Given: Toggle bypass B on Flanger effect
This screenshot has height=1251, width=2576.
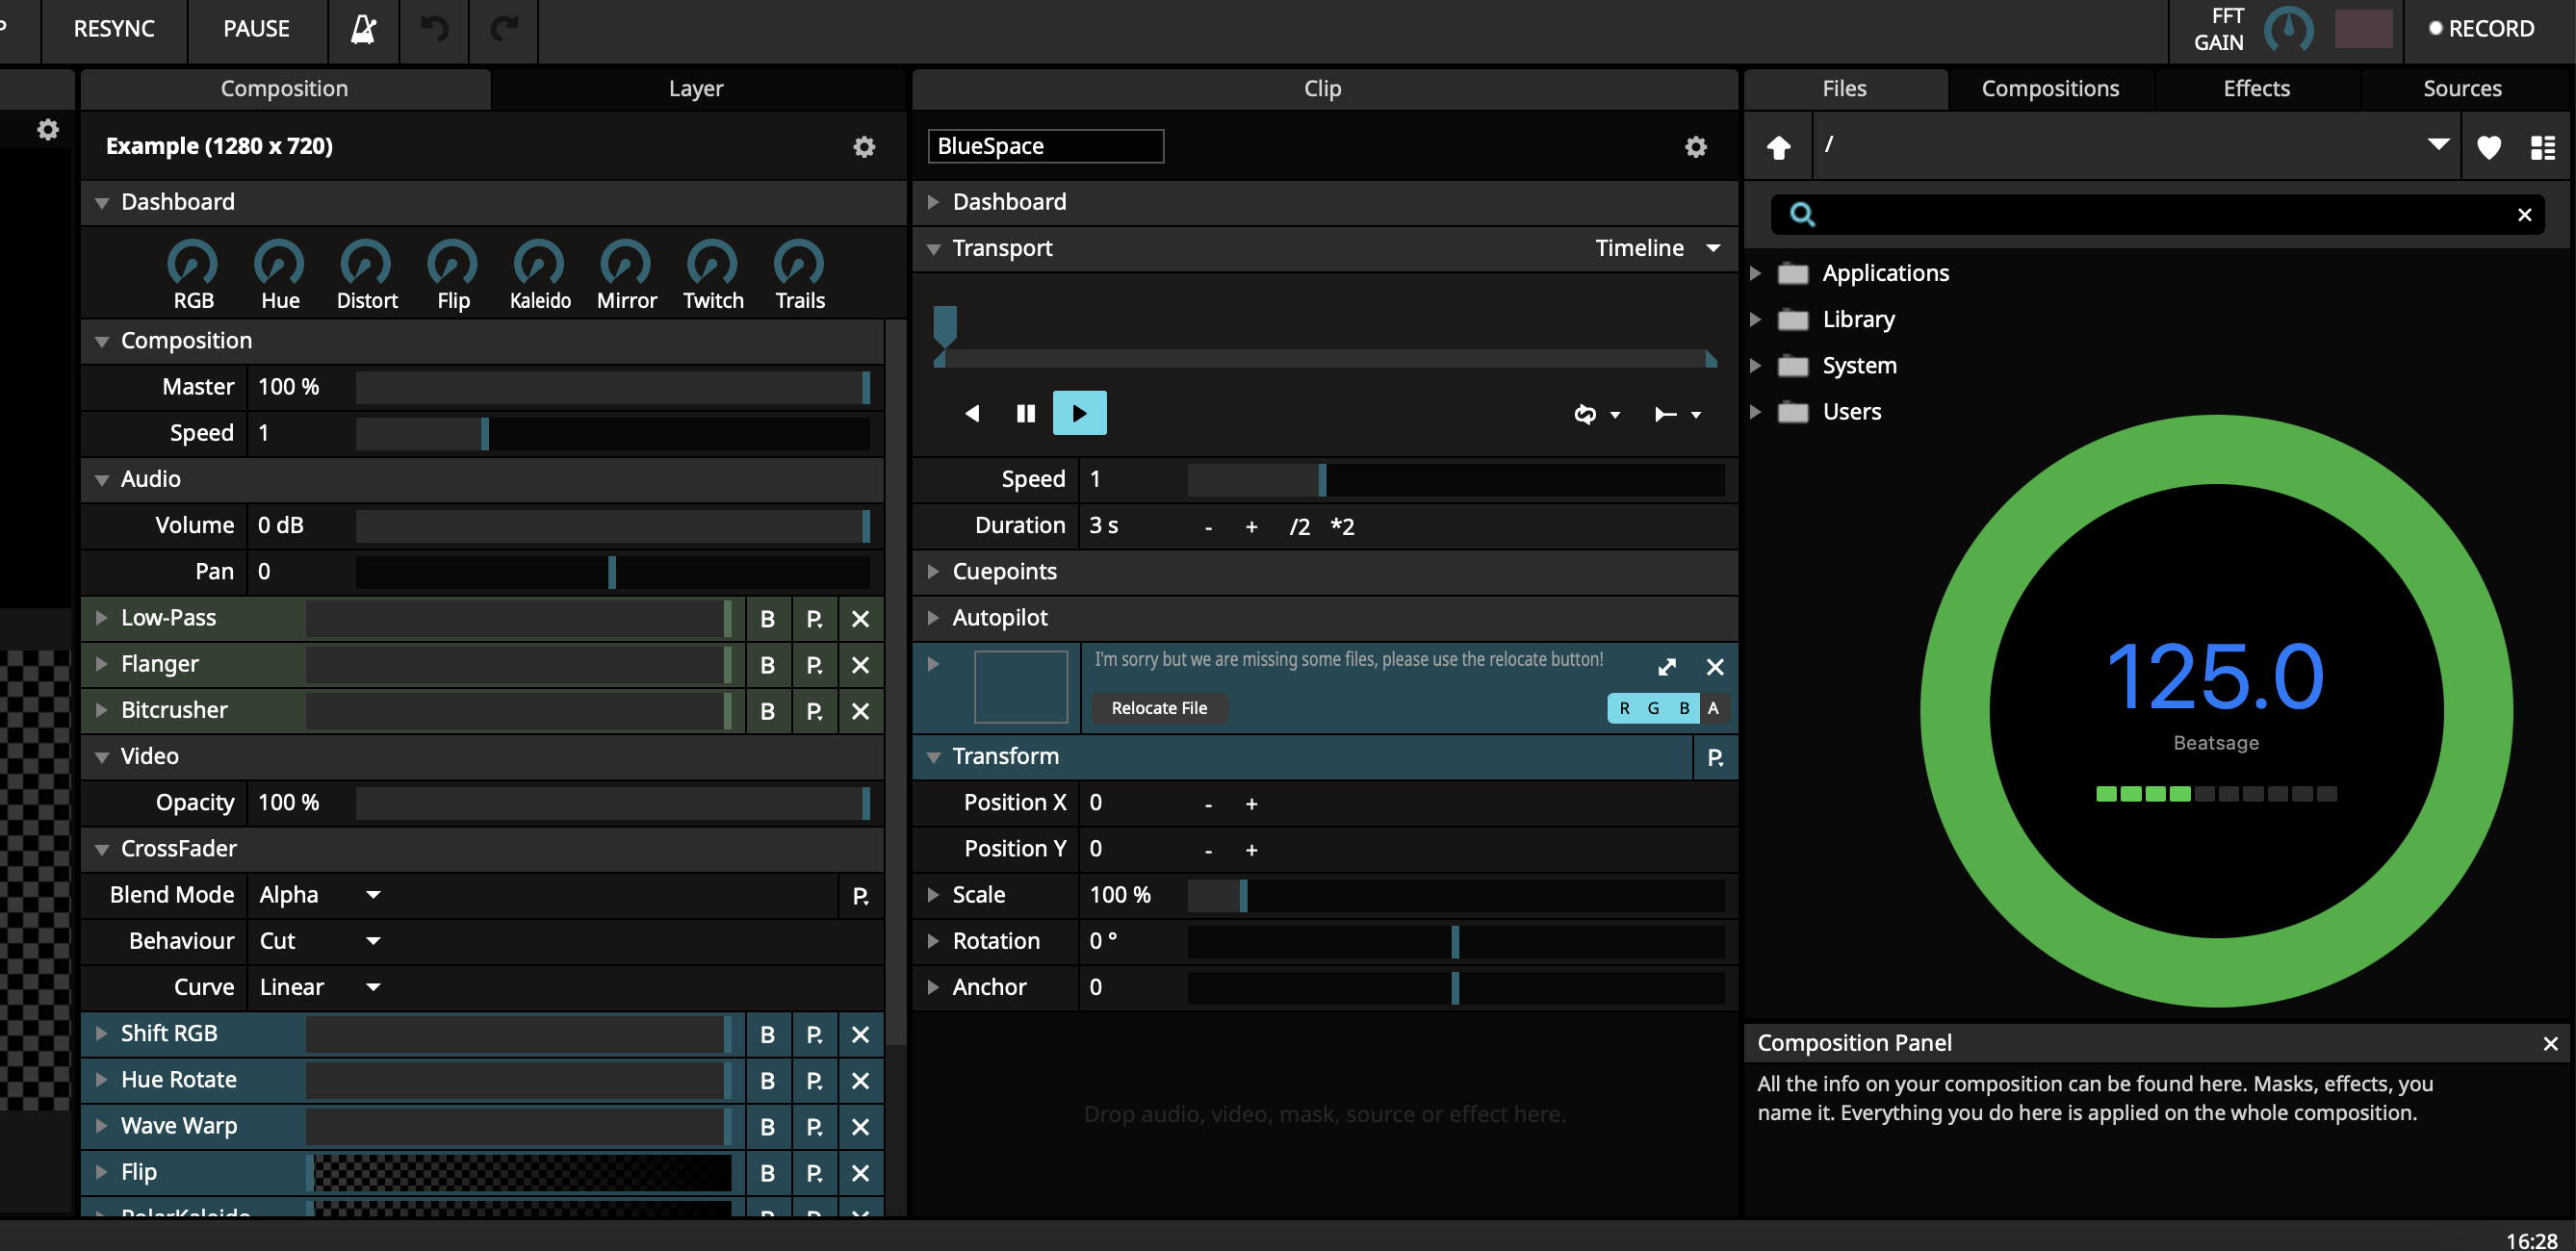Looking at the screenshot, I should tap(768, 665).
